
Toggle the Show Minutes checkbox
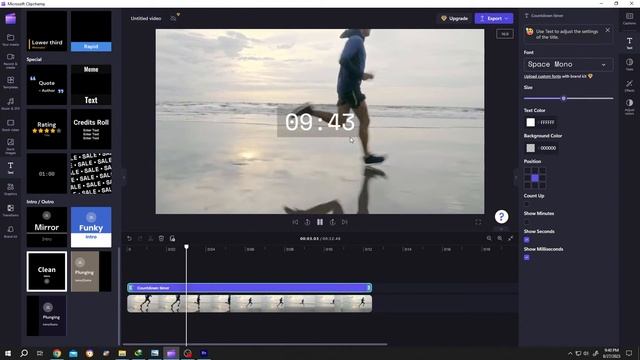pos(527,222)
